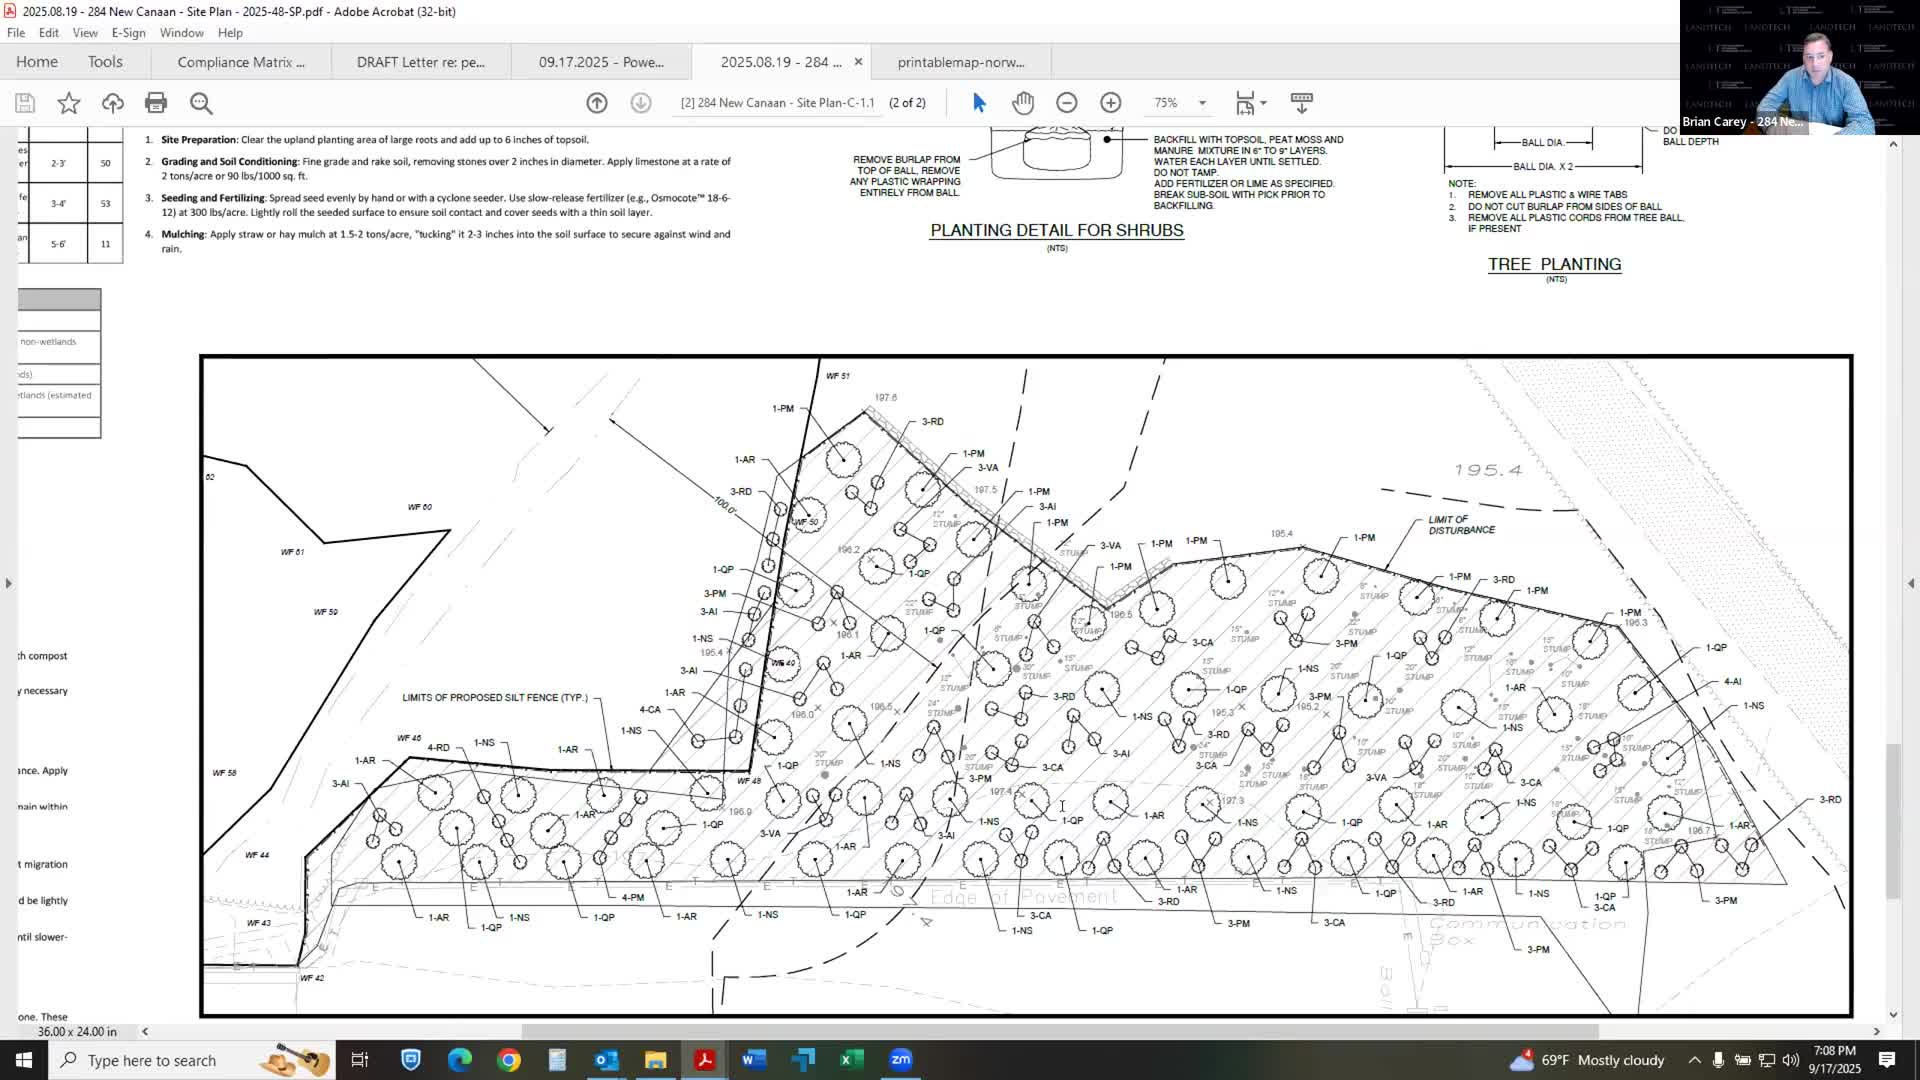Open the Window menu
This screenshot has height=1080, width=1920.
[x=182, y=33]
